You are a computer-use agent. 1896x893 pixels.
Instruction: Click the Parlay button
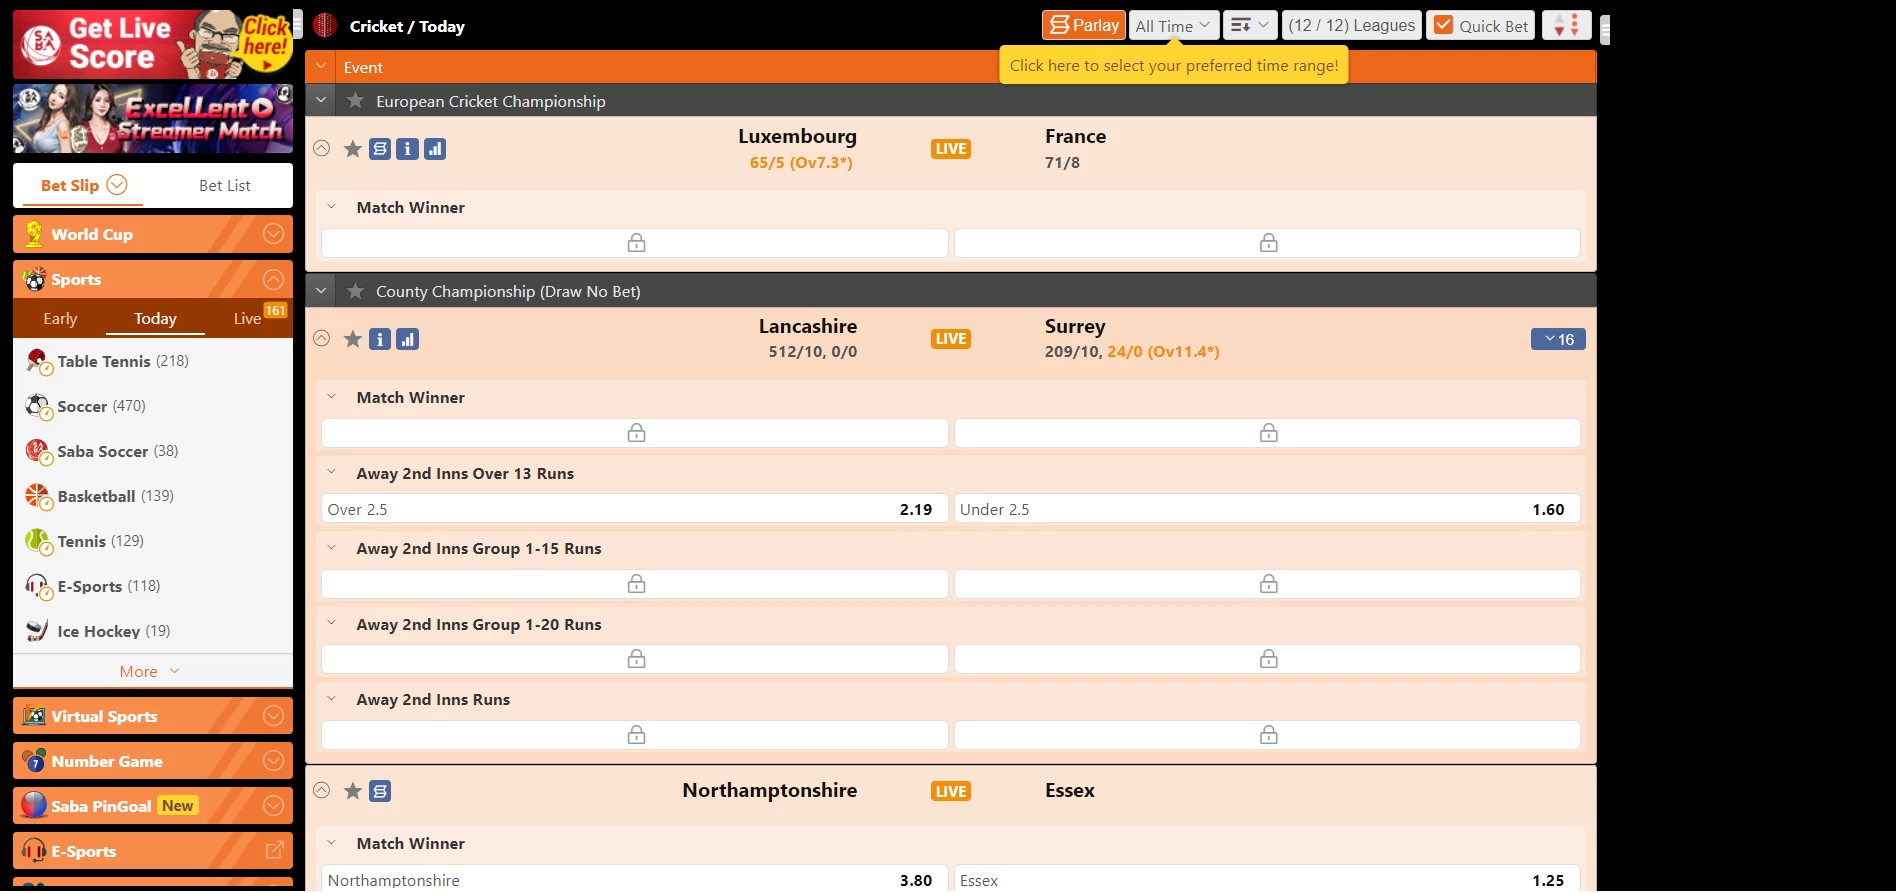[1084, 25]
